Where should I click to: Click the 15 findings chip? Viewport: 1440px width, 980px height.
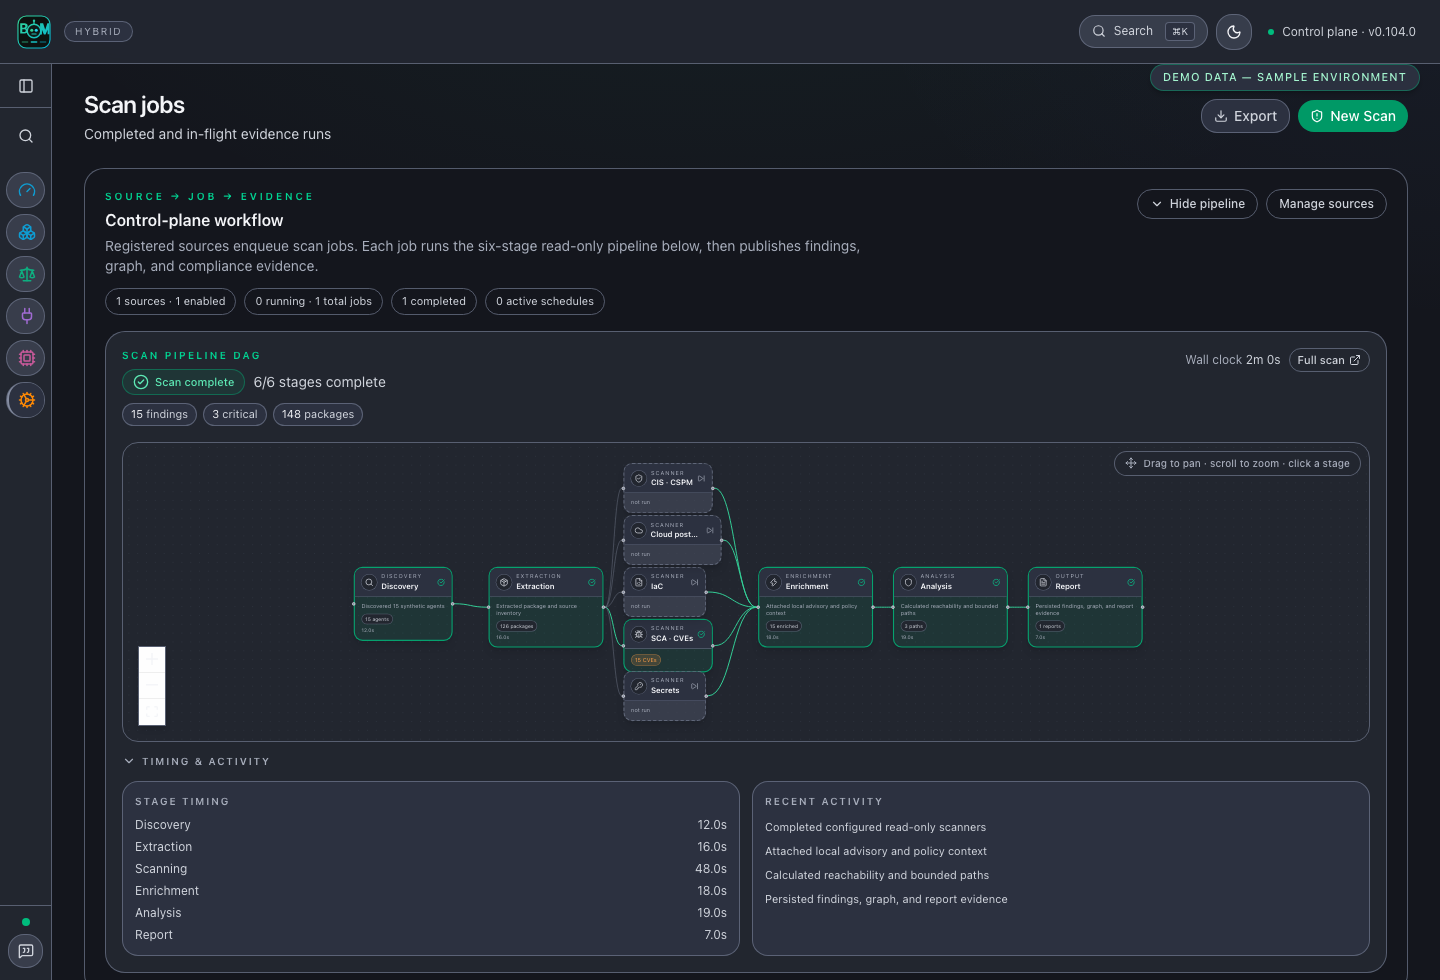click(160, 414)
